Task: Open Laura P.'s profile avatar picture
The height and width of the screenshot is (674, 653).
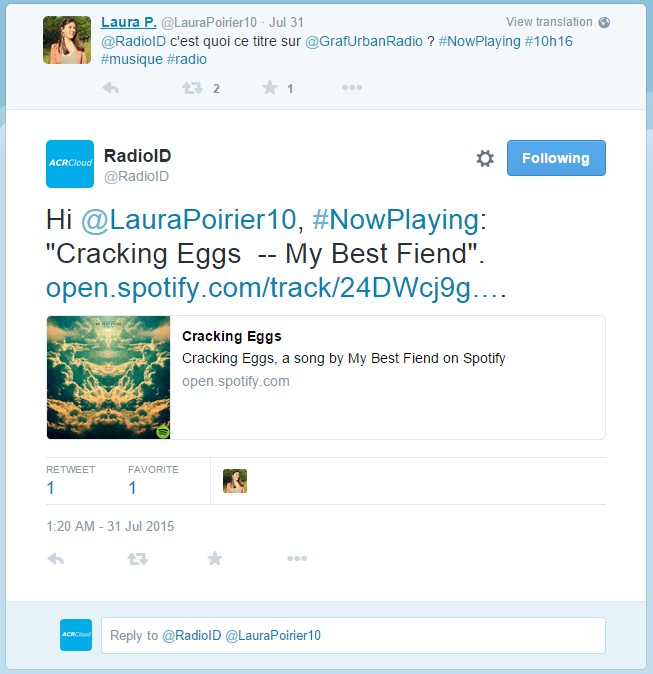Action: (67, 40)
